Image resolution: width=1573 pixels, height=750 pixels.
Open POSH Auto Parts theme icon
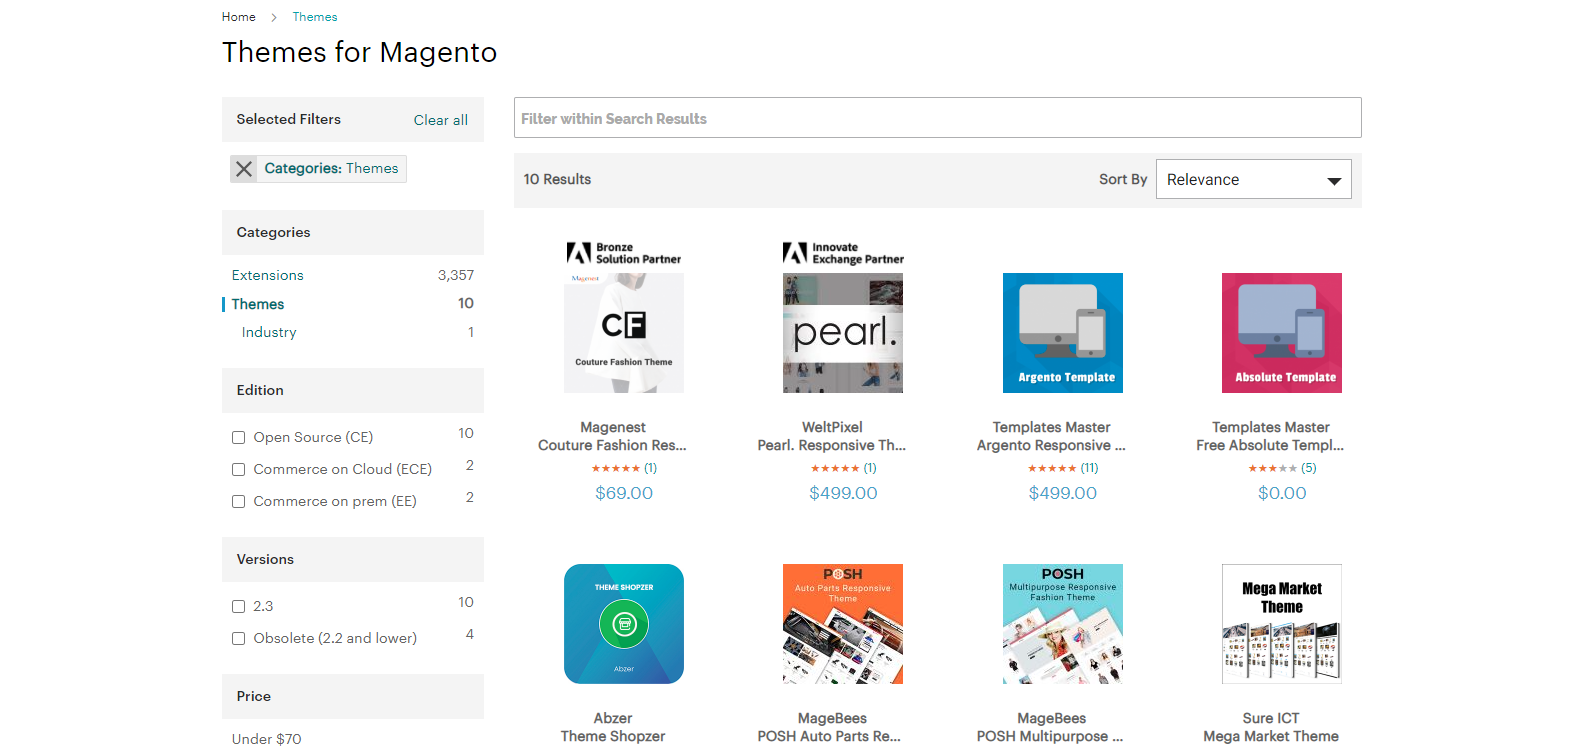pos(843,624)
